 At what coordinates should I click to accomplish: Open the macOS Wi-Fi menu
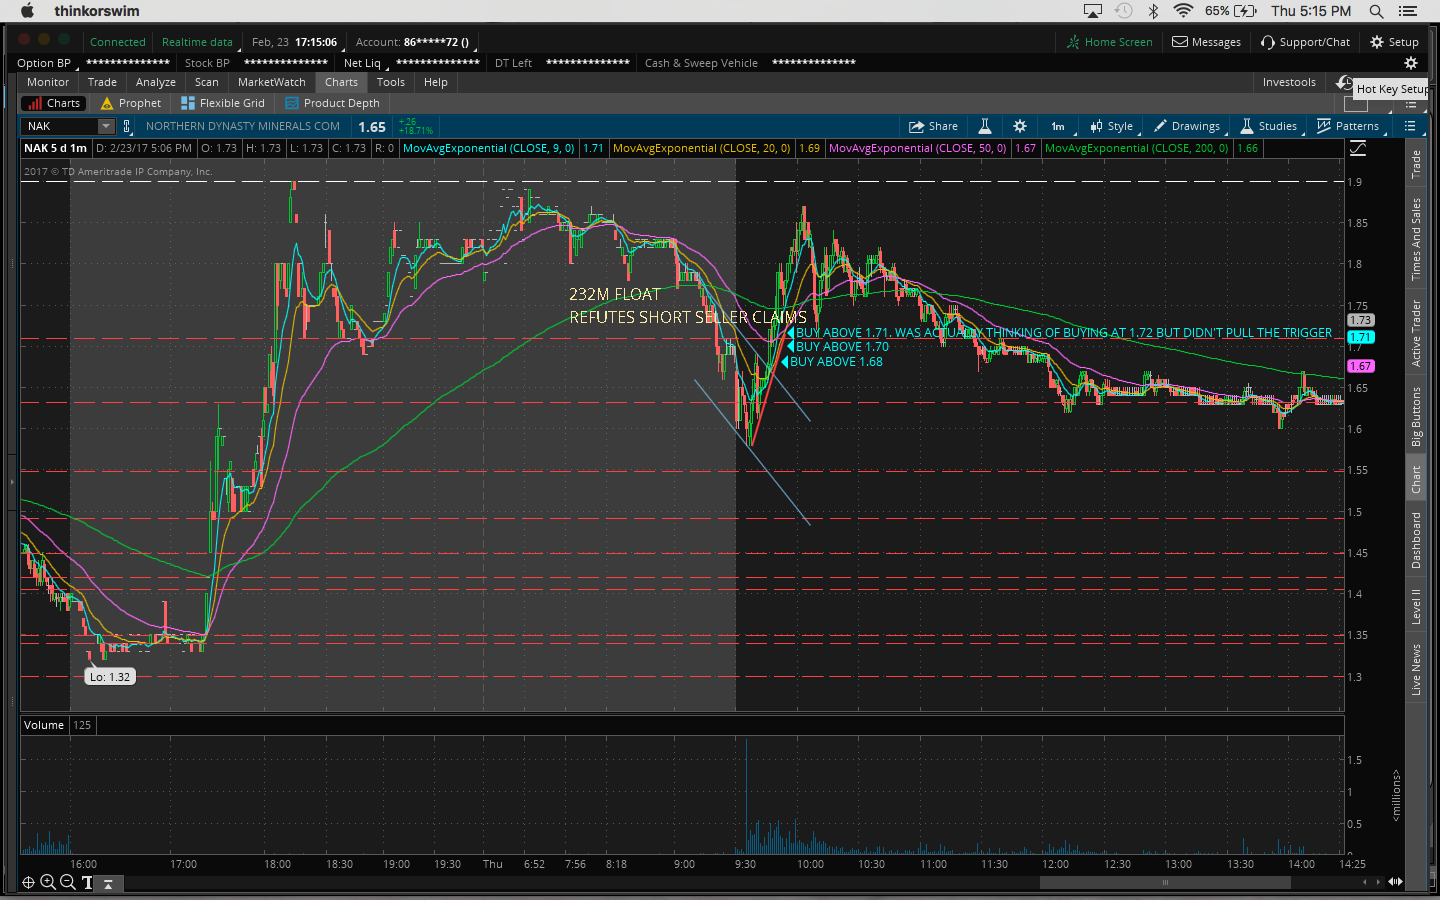click(1183, 11)
